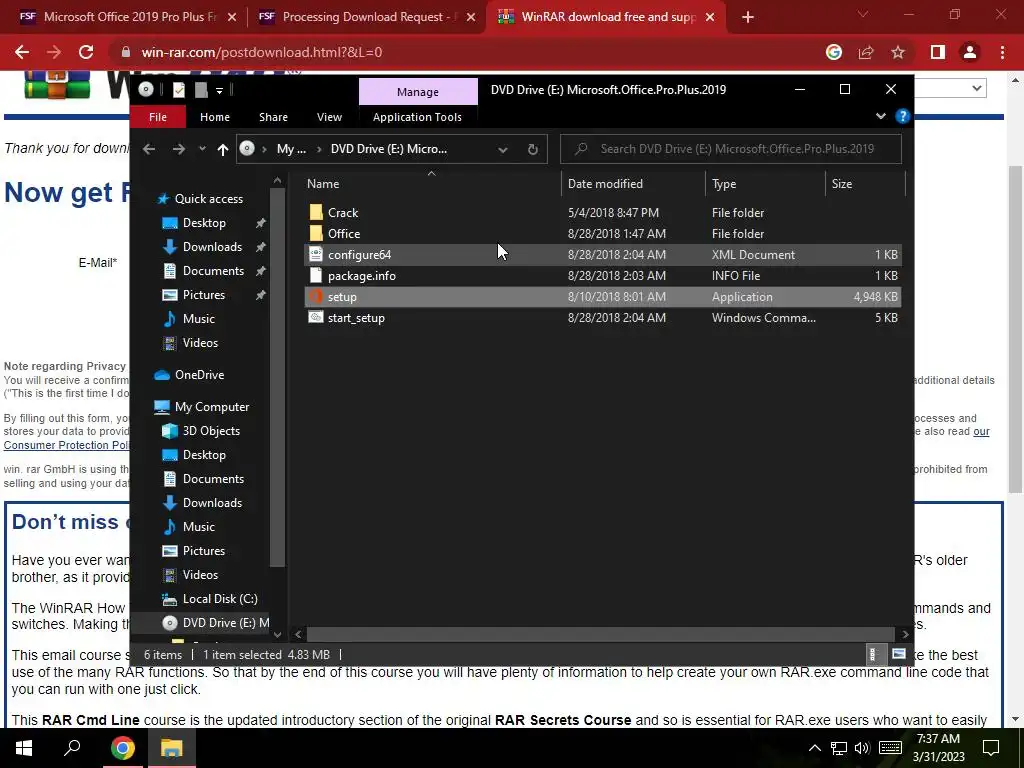Click the File Explorer horizontal scrollbar
This screenshot has width=1024, height=768.
click(x=601, y=634)
